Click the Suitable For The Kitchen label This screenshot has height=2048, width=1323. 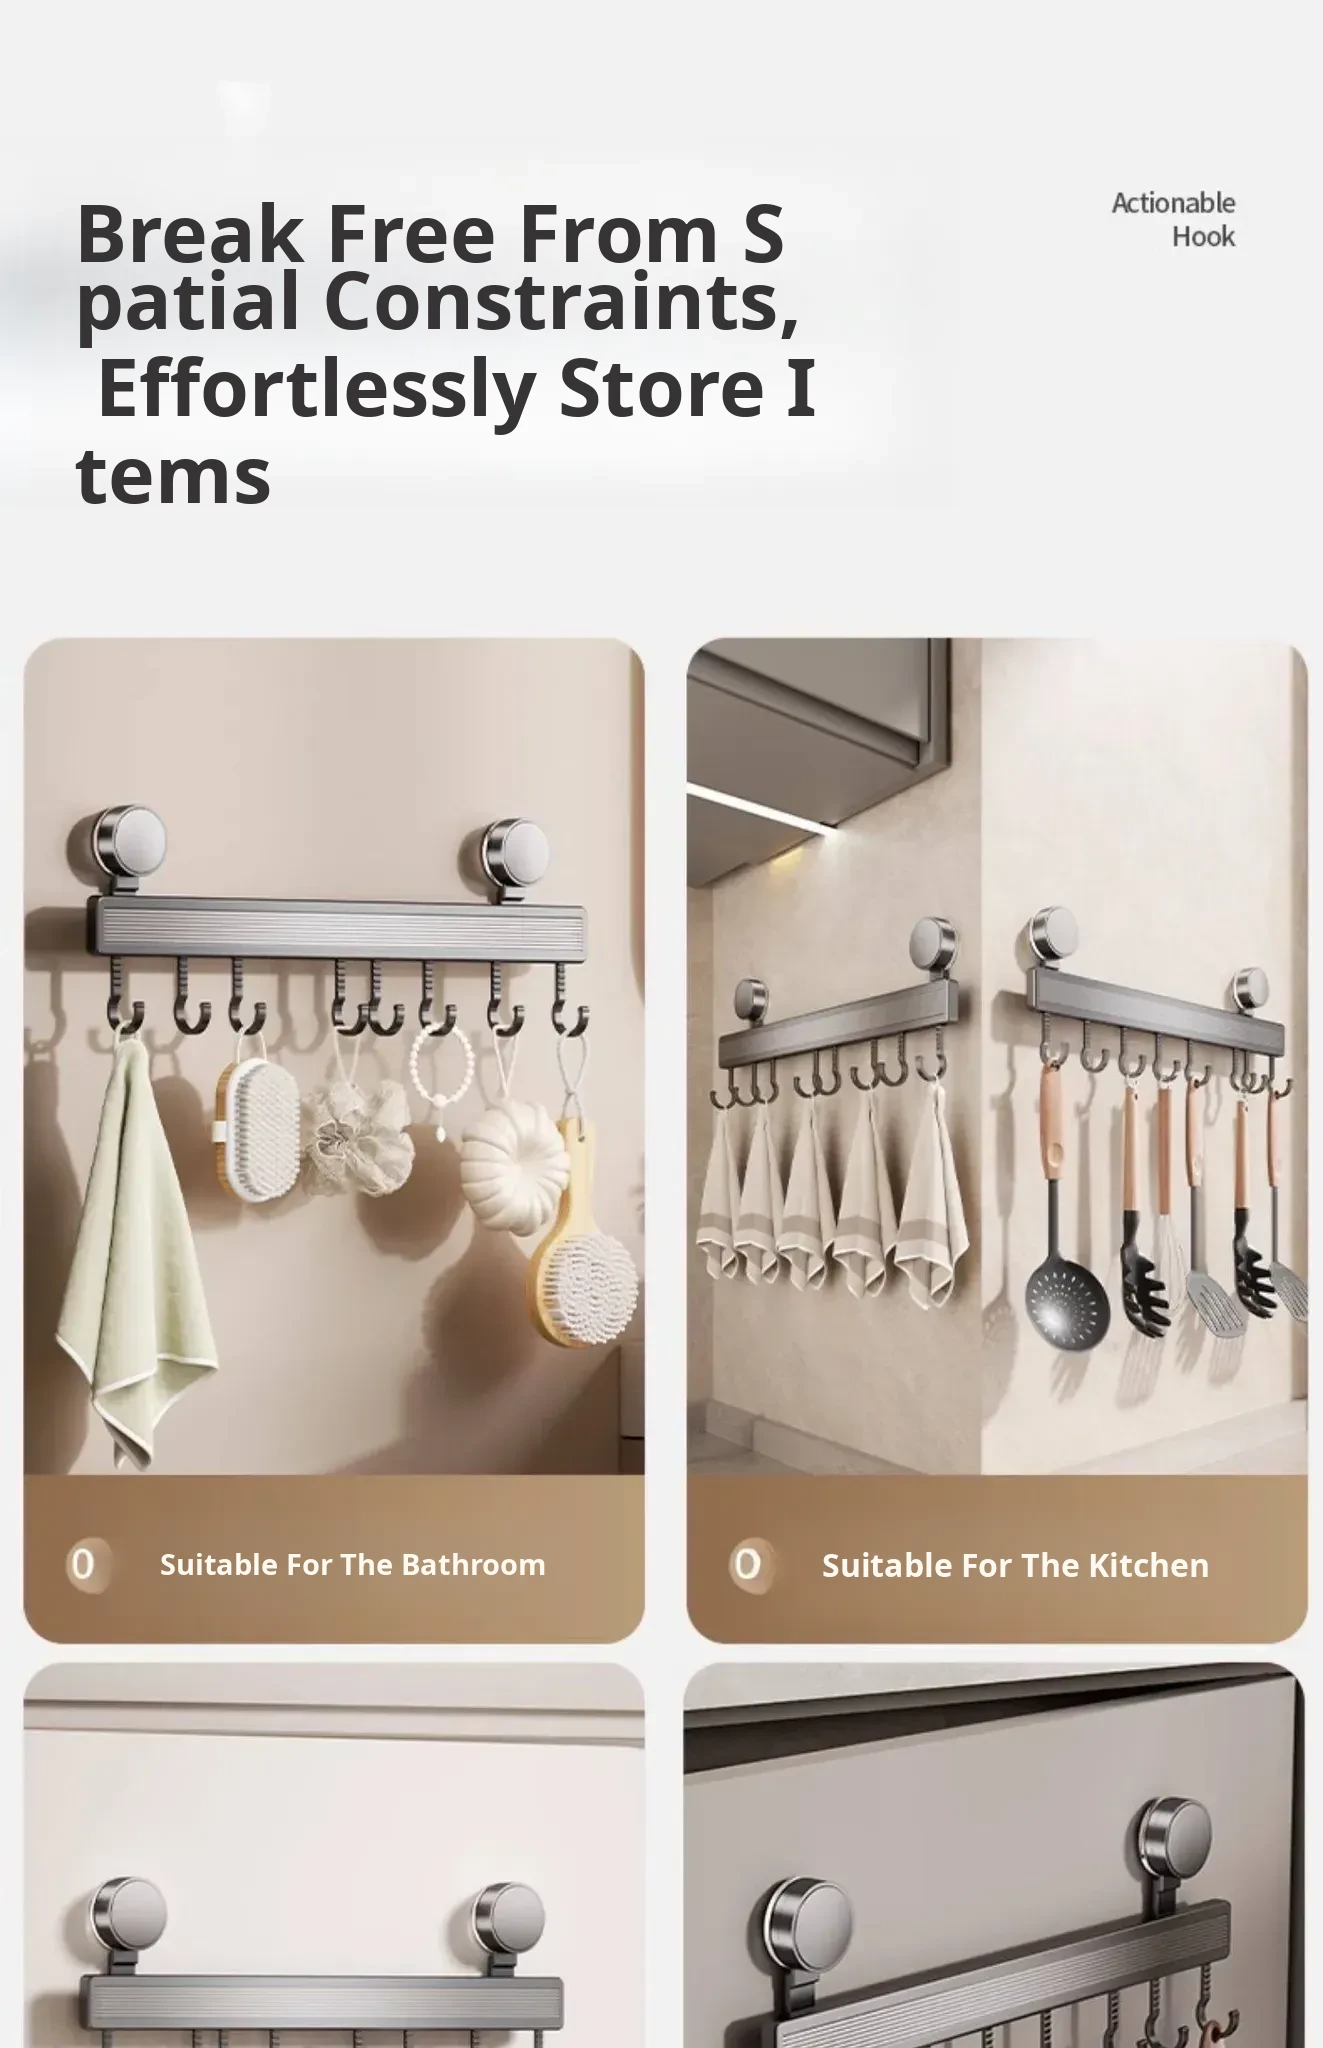point(1015,1565)
